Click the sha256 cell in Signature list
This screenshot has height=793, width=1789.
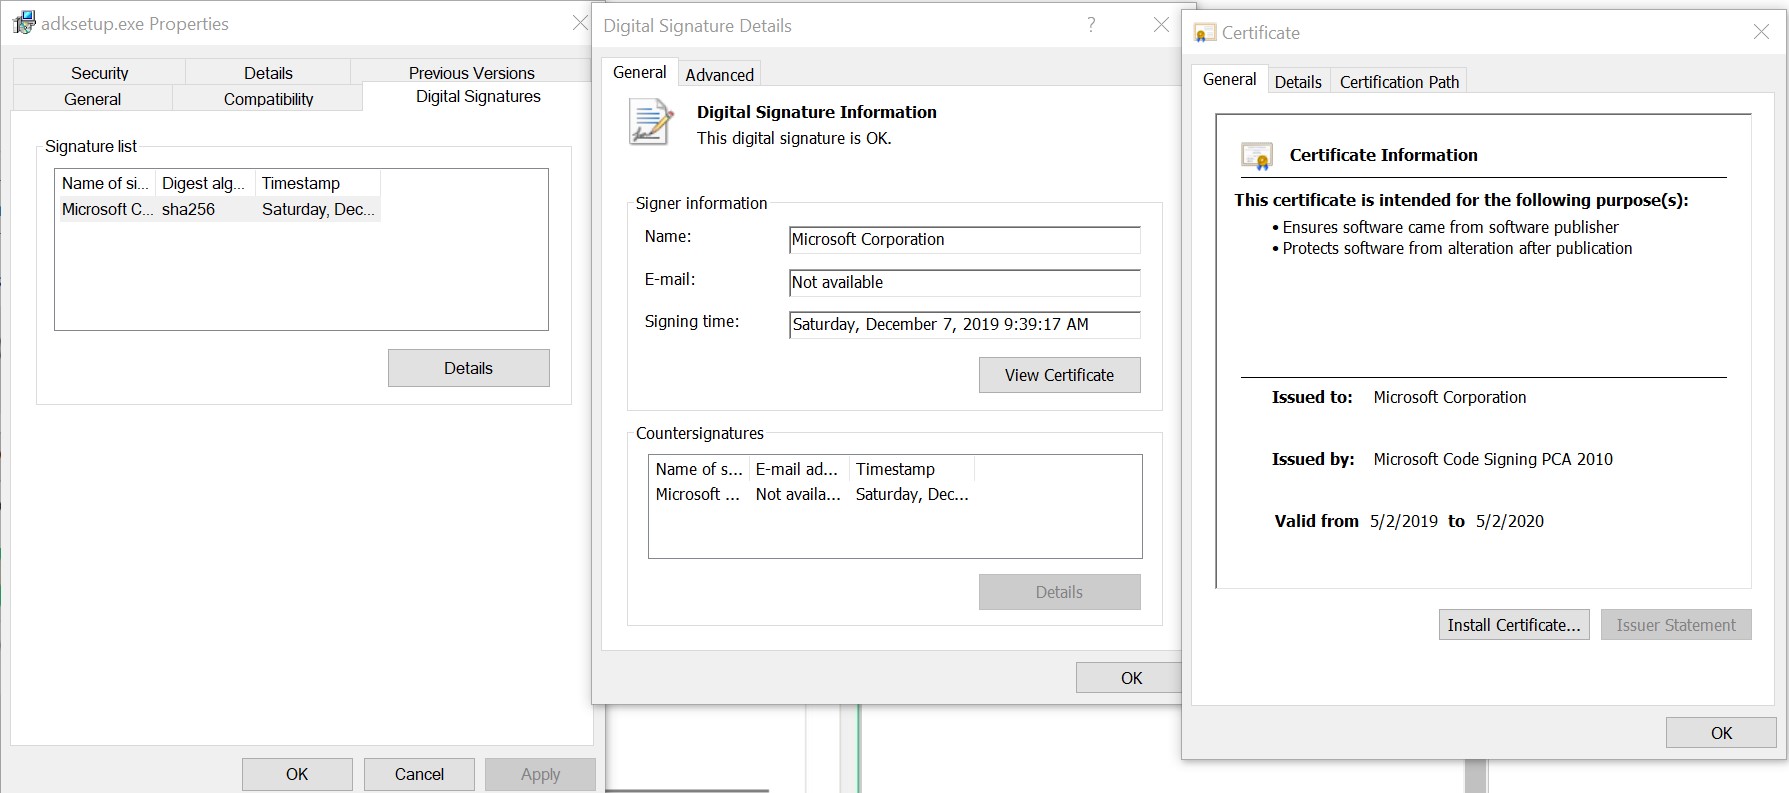[188, 209]
